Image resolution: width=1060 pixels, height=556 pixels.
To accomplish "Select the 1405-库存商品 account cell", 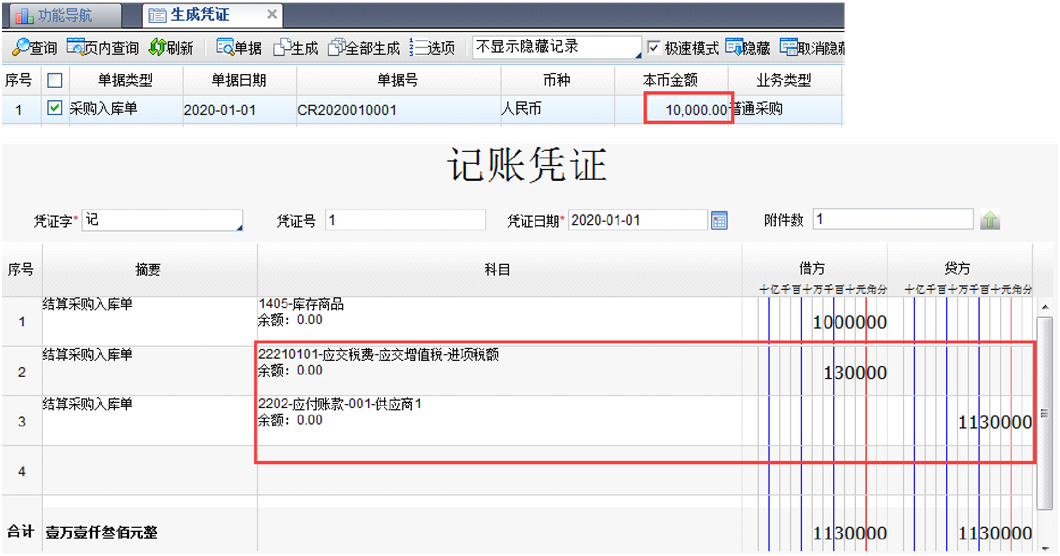I will [x=499, y=321].
